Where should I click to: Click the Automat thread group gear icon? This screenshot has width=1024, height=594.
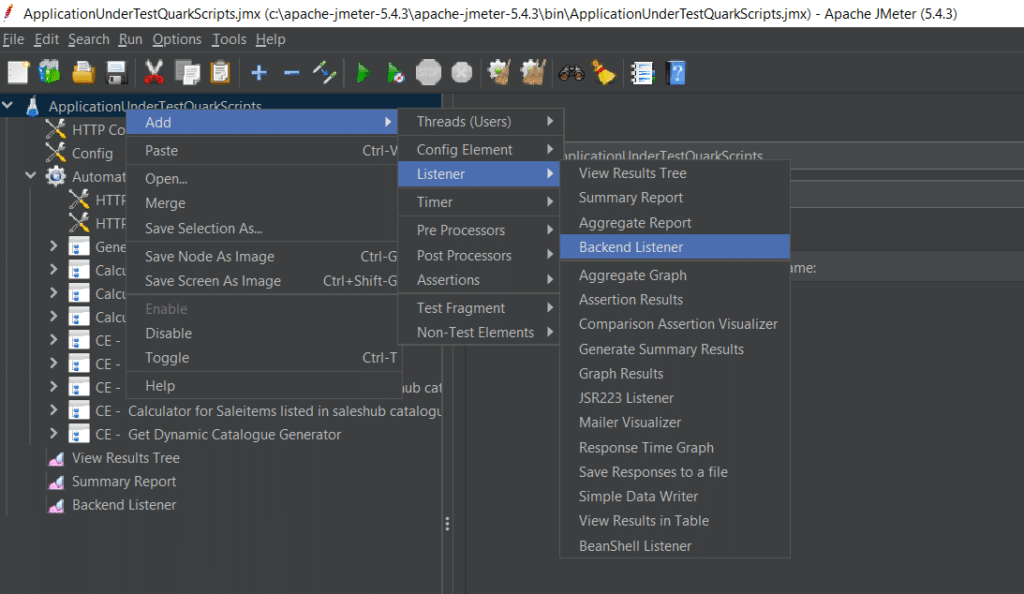pos(56,176)
